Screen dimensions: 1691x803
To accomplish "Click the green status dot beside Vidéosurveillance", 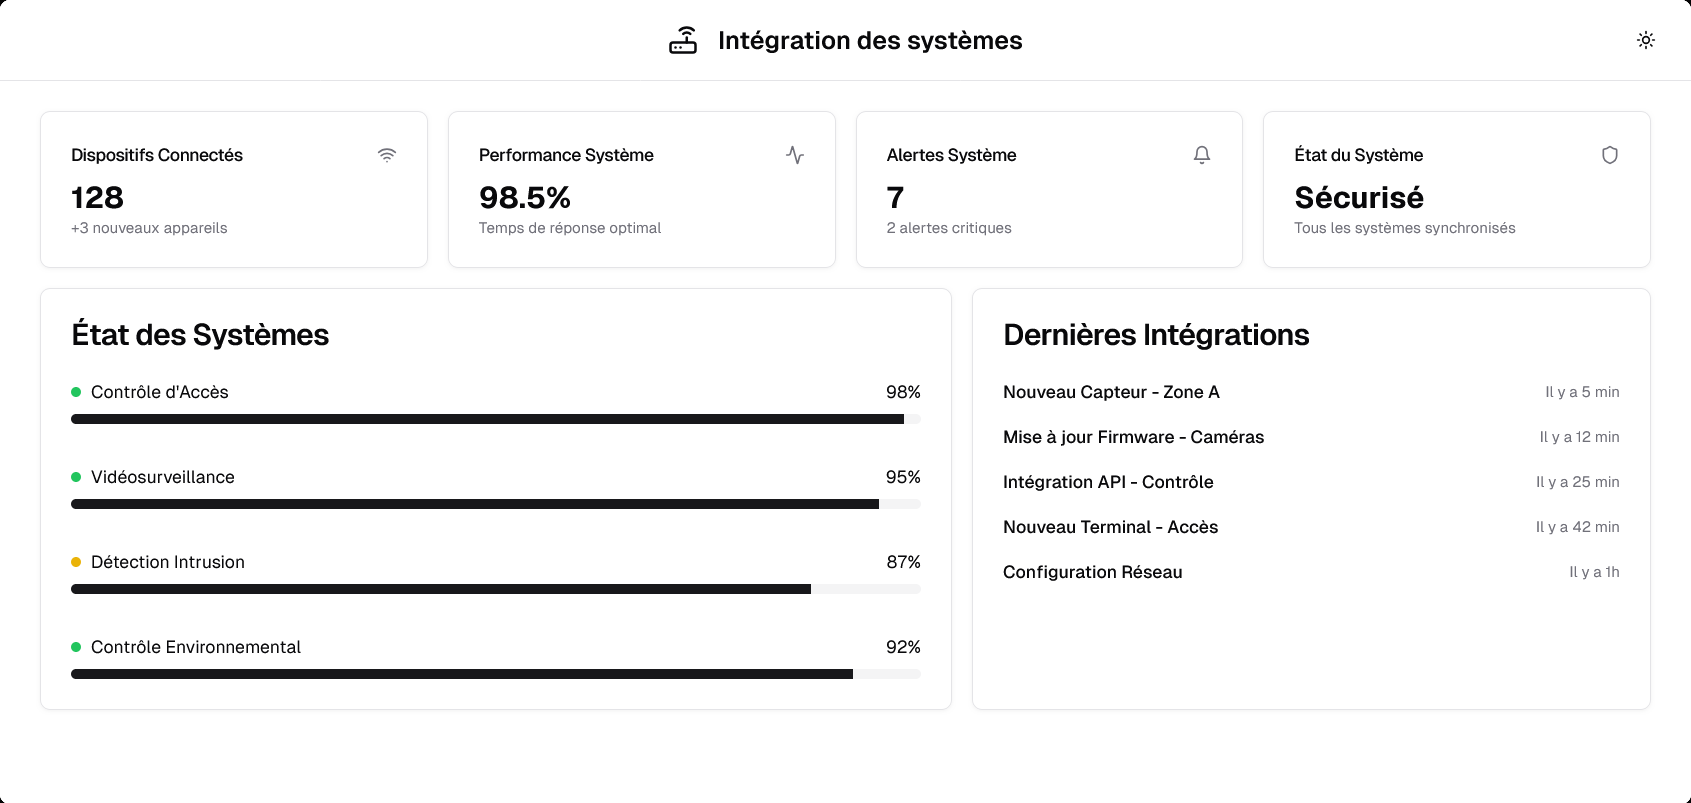I will [x=76, y=477].
